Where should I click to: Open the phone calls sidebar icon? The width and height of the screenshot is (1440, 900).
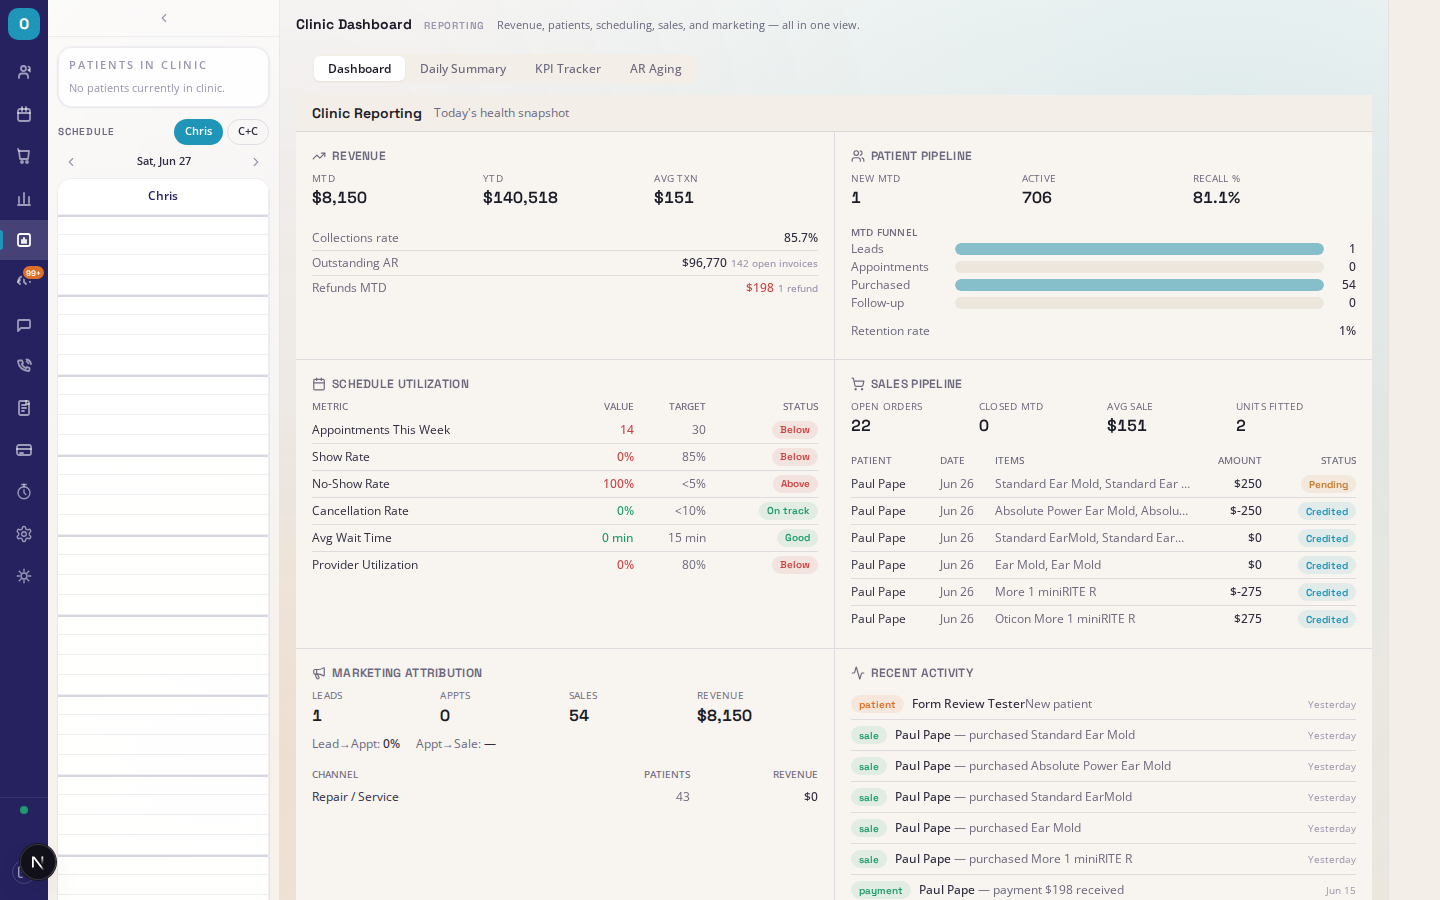coord(24,366)
